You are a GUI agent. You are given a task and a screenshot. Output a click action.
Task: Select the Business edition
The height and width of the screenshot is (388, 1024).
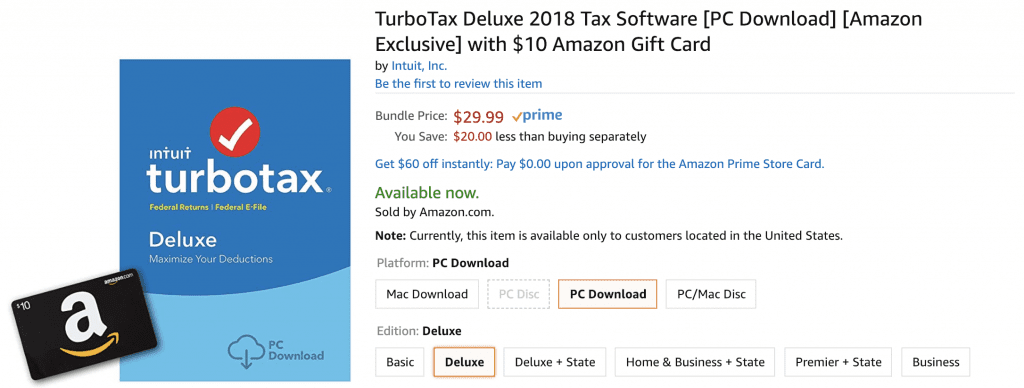click(x=936, y=362)
